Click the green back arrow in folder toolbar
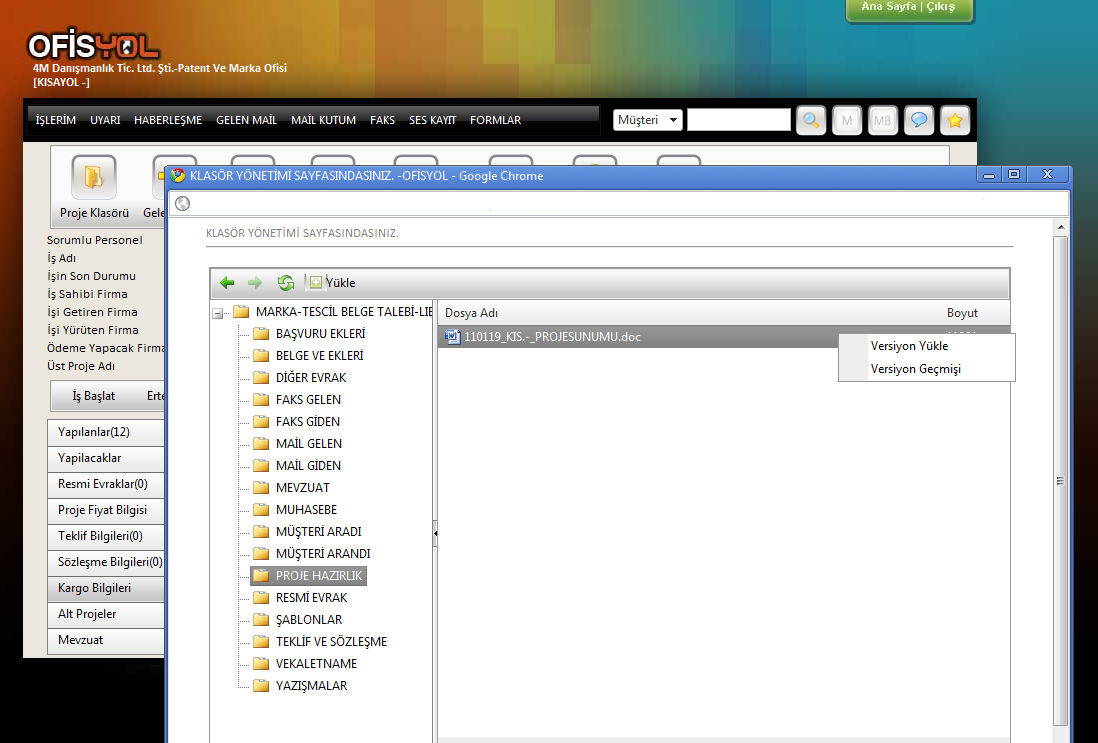This screenshot has width=1098, height=743. [x=228, y=283]
